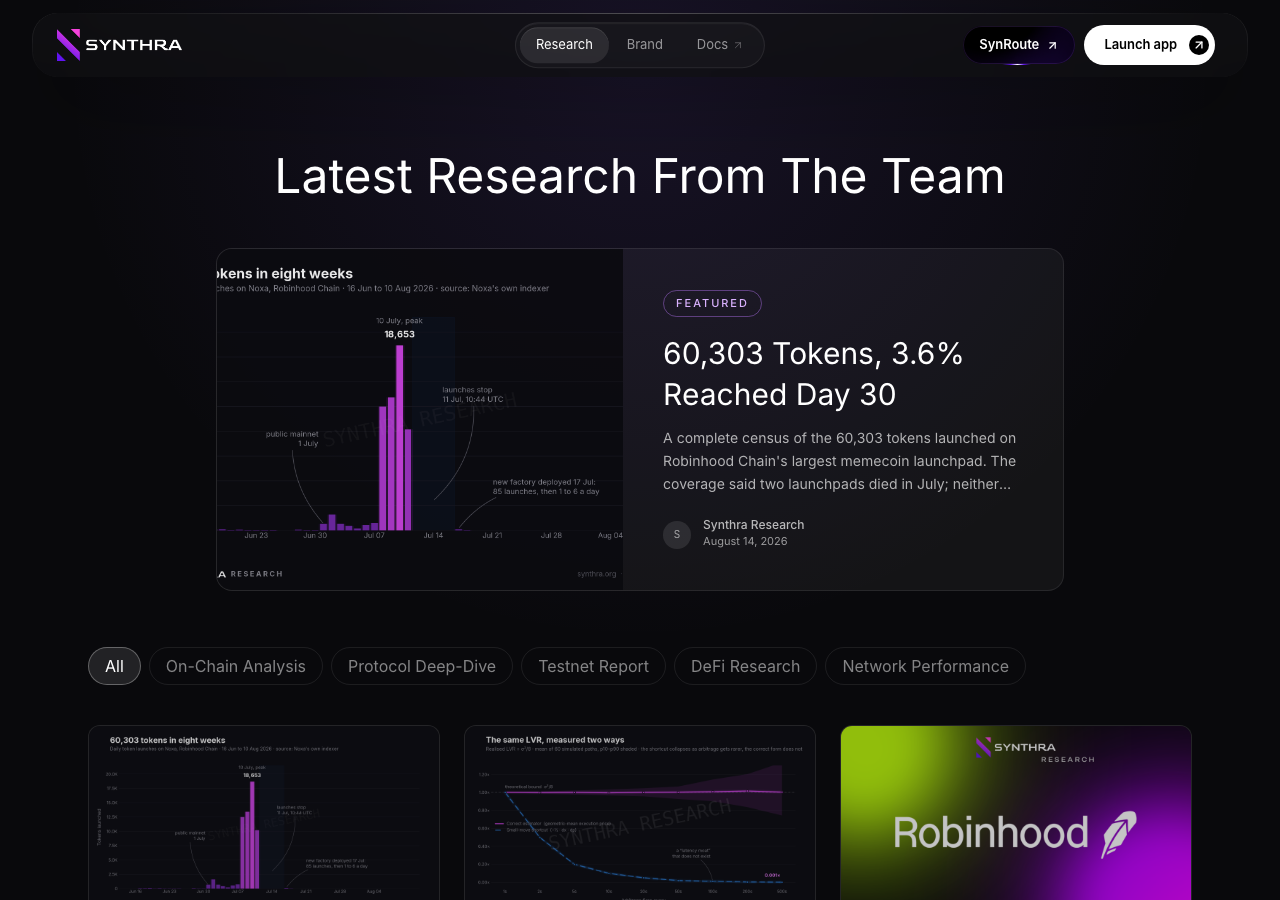Click the 'Latest Research From The Team' heading

[x=640, y=176]
